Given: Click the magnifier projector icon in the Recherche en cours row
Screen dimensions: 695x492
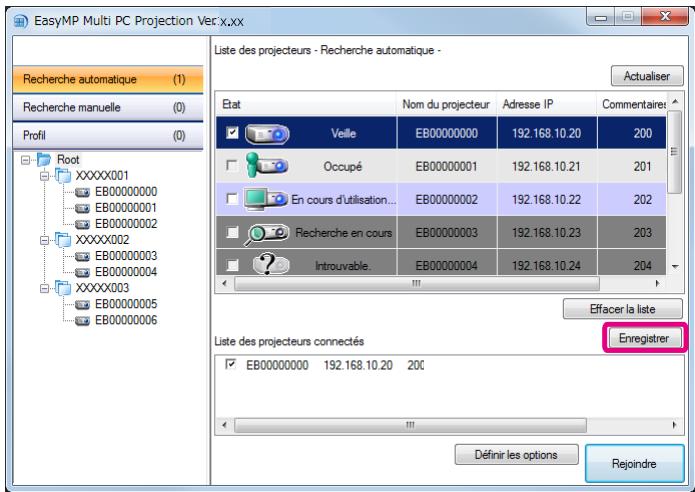Looking at the screenshot, I should coord(267,234).
